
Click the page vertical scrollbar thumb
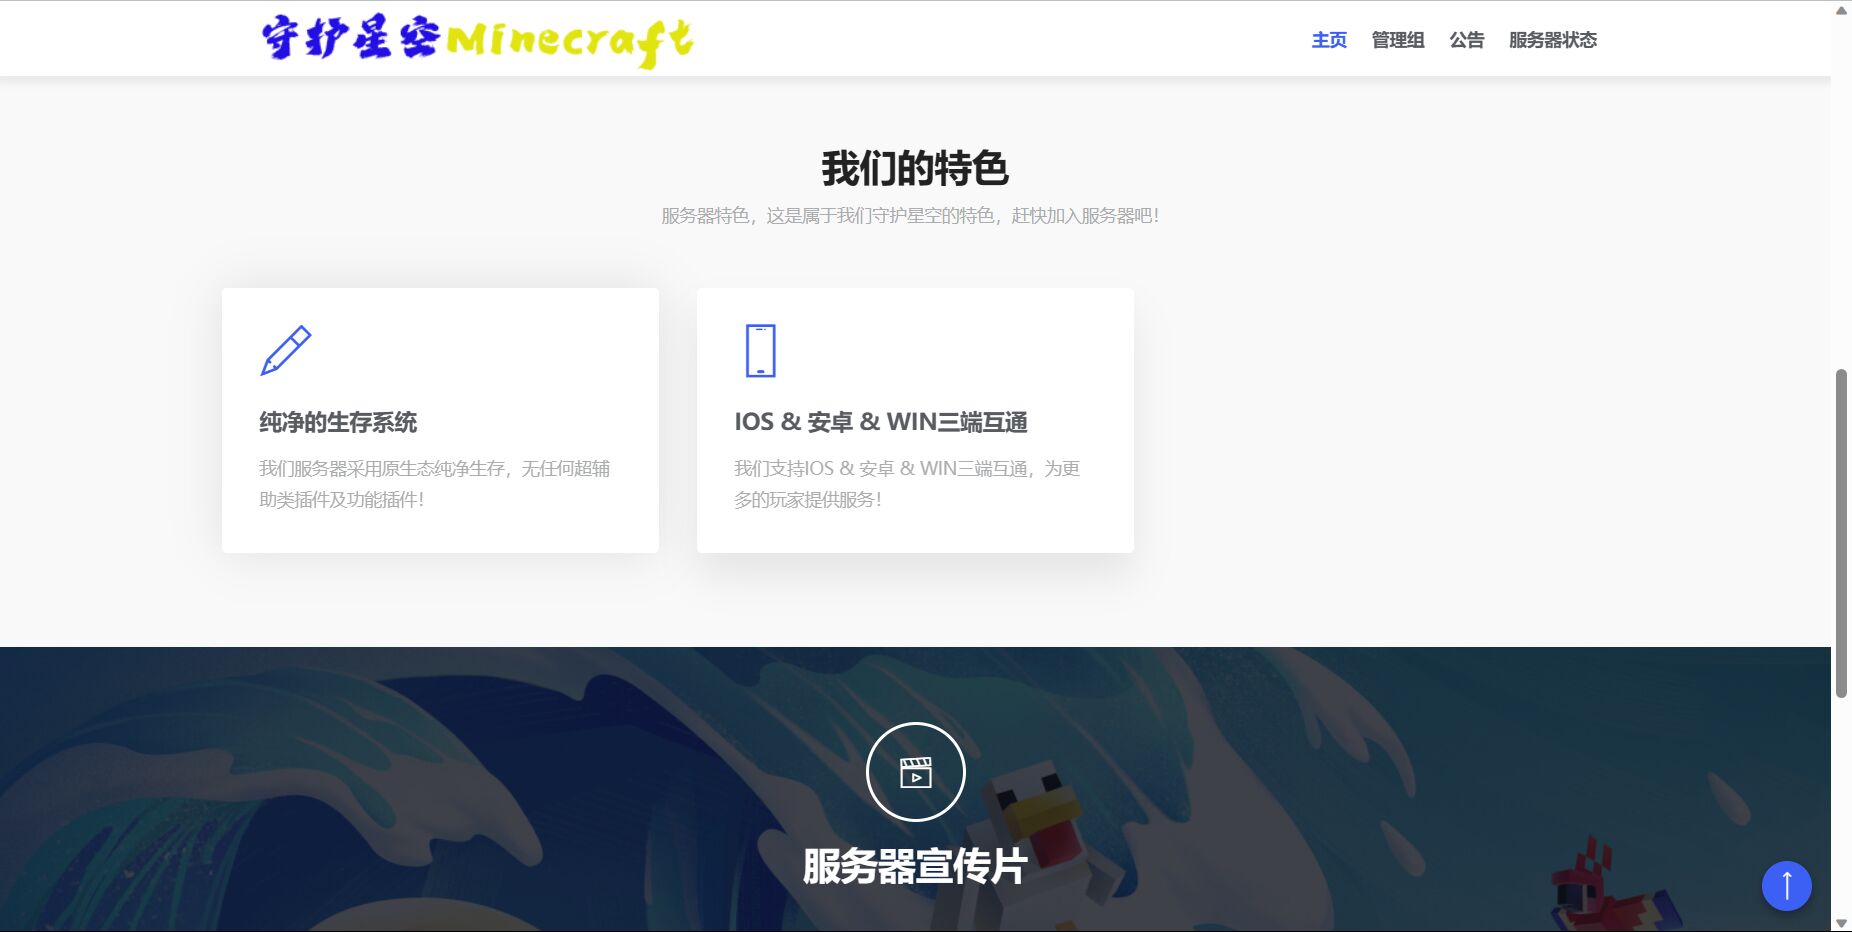1841,533
